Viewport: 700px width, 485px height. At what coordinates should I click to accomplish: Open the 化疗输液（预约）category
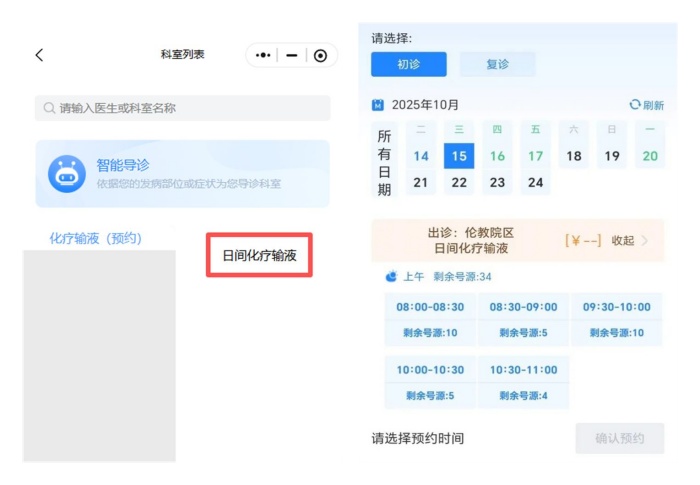(96, 238)
